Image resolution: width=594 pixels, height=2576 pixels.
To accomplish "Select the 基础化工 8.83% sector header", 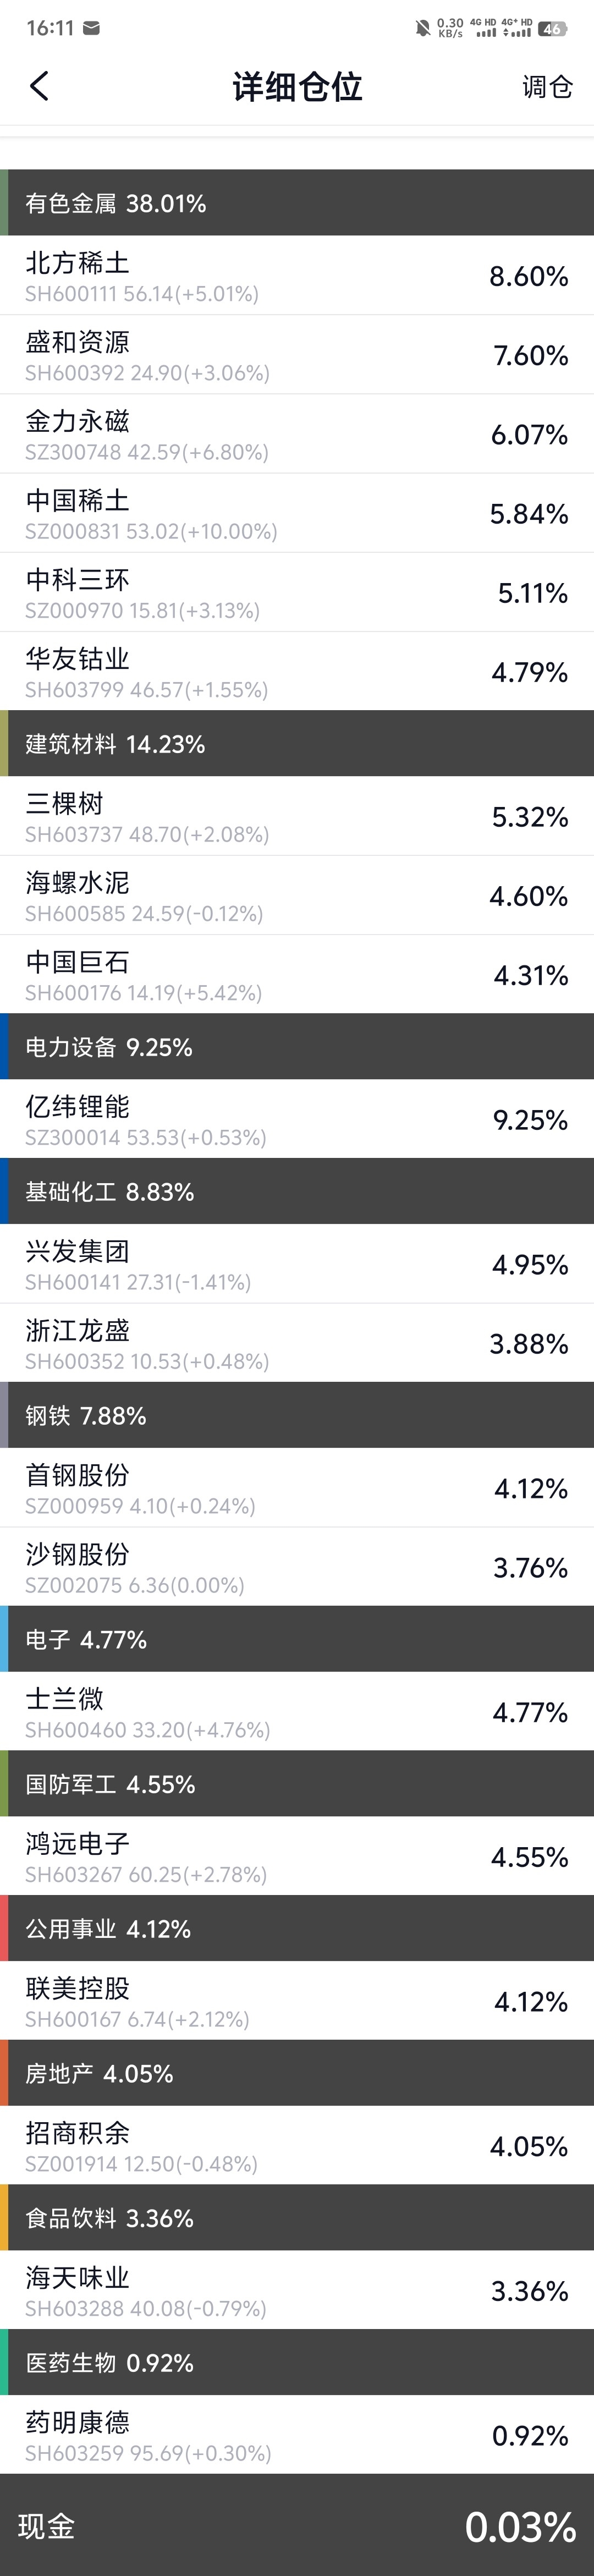I will tap(297, 1191).
